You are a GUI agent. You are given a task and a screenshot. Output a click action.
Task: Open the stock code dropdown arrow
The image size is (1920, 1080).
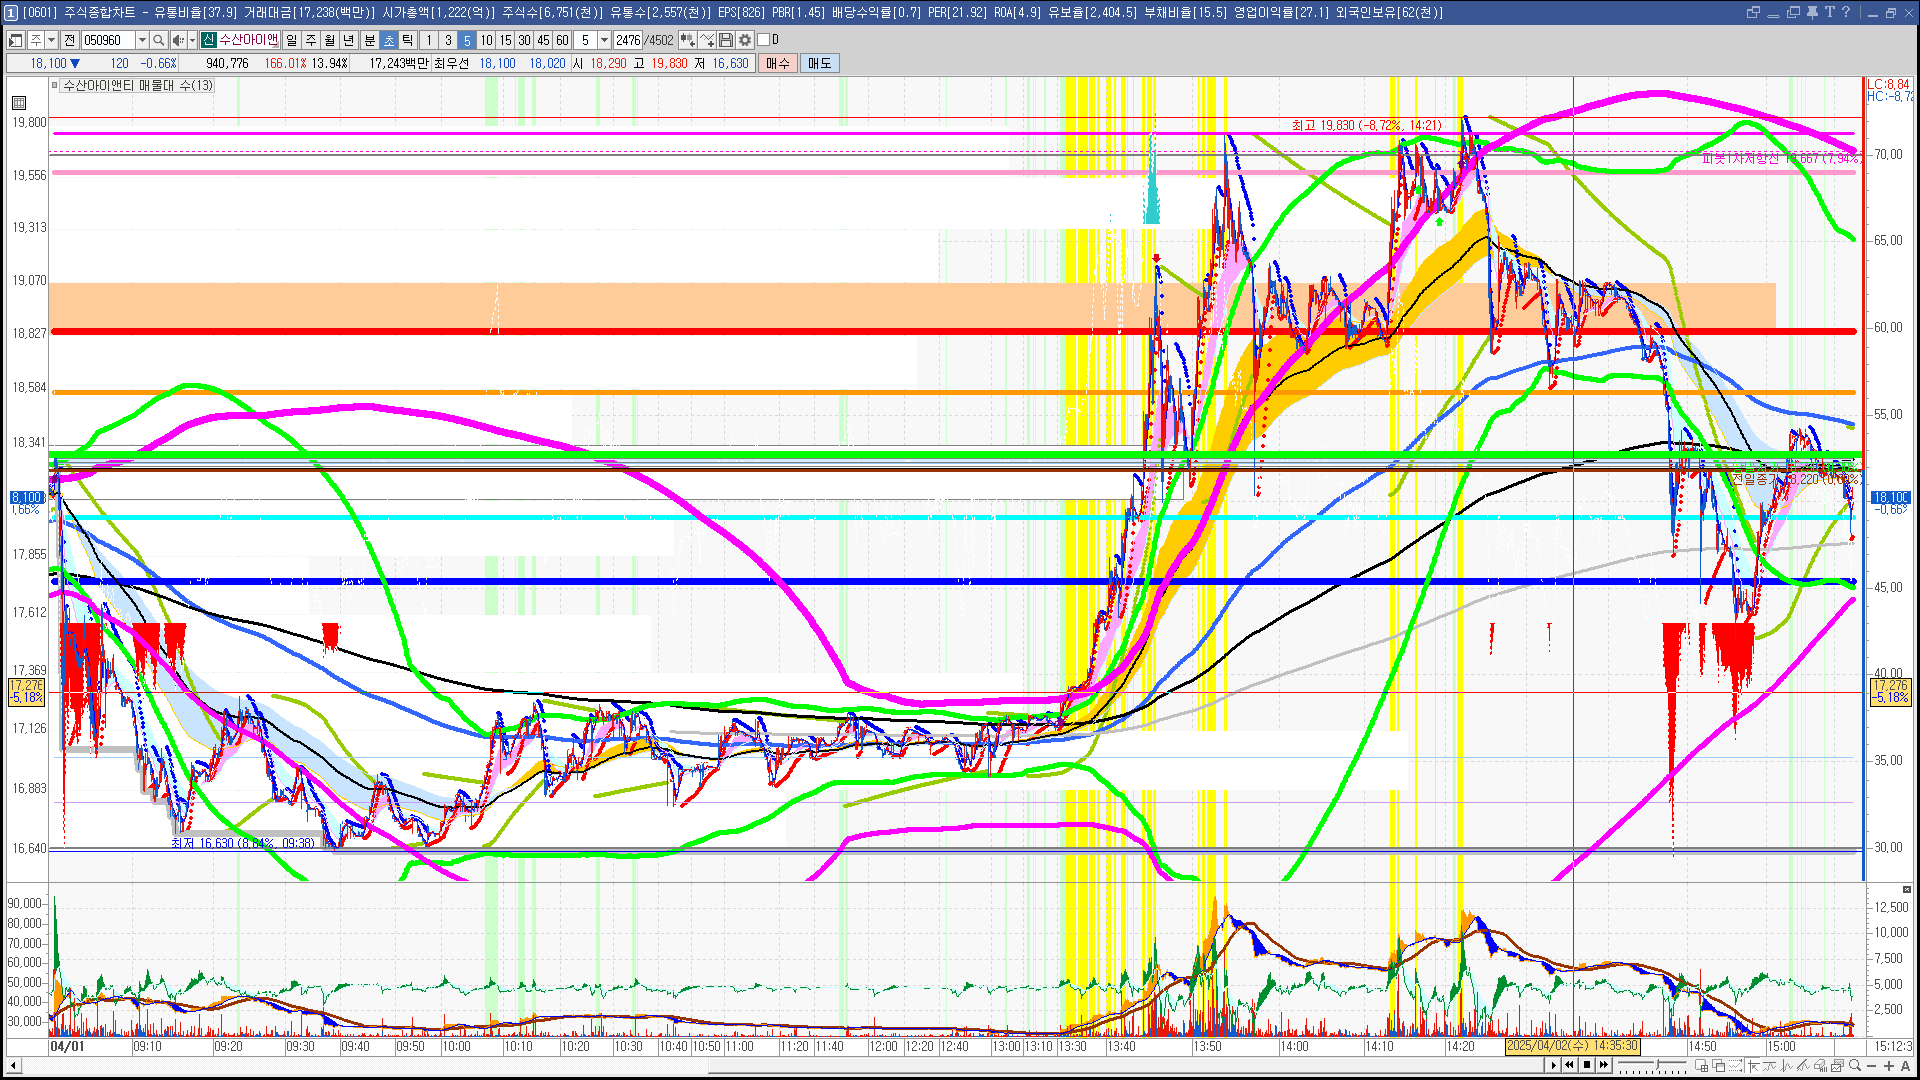142,40
